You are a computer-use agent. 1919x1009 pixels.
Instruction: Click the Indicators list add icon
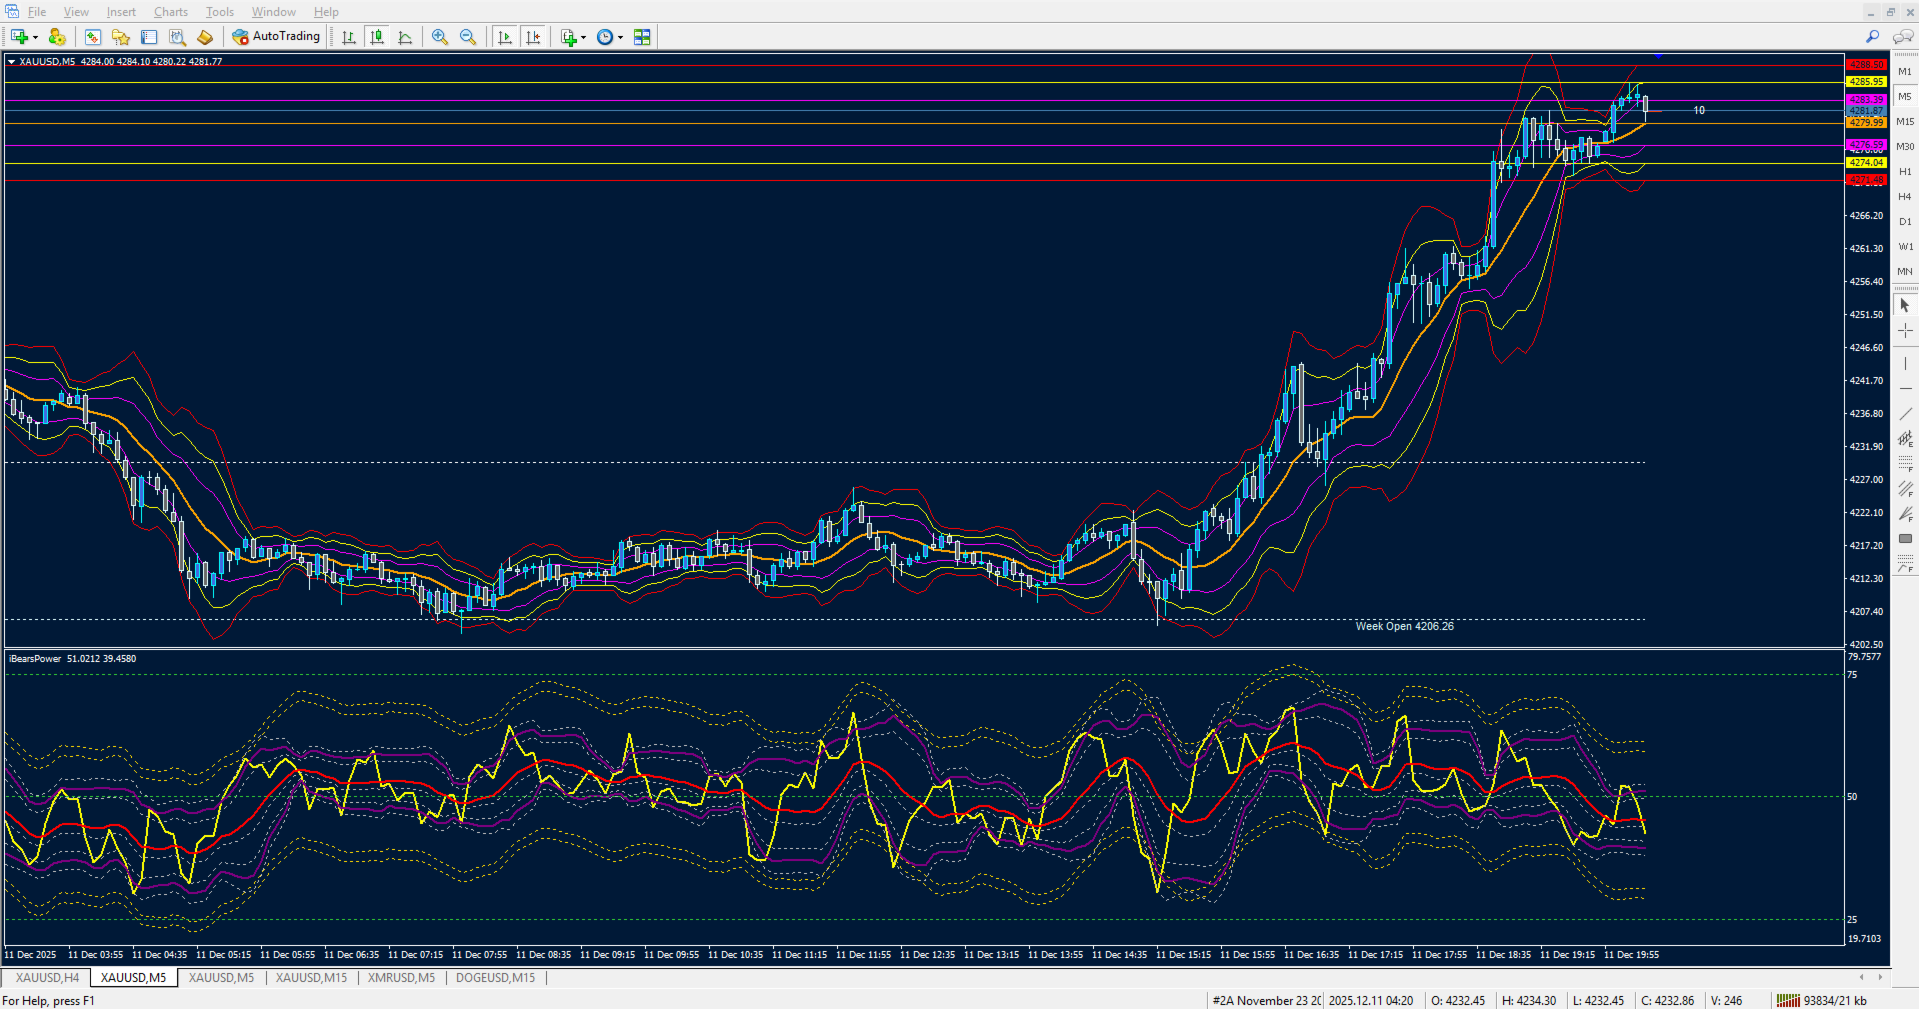click(569, 37)
